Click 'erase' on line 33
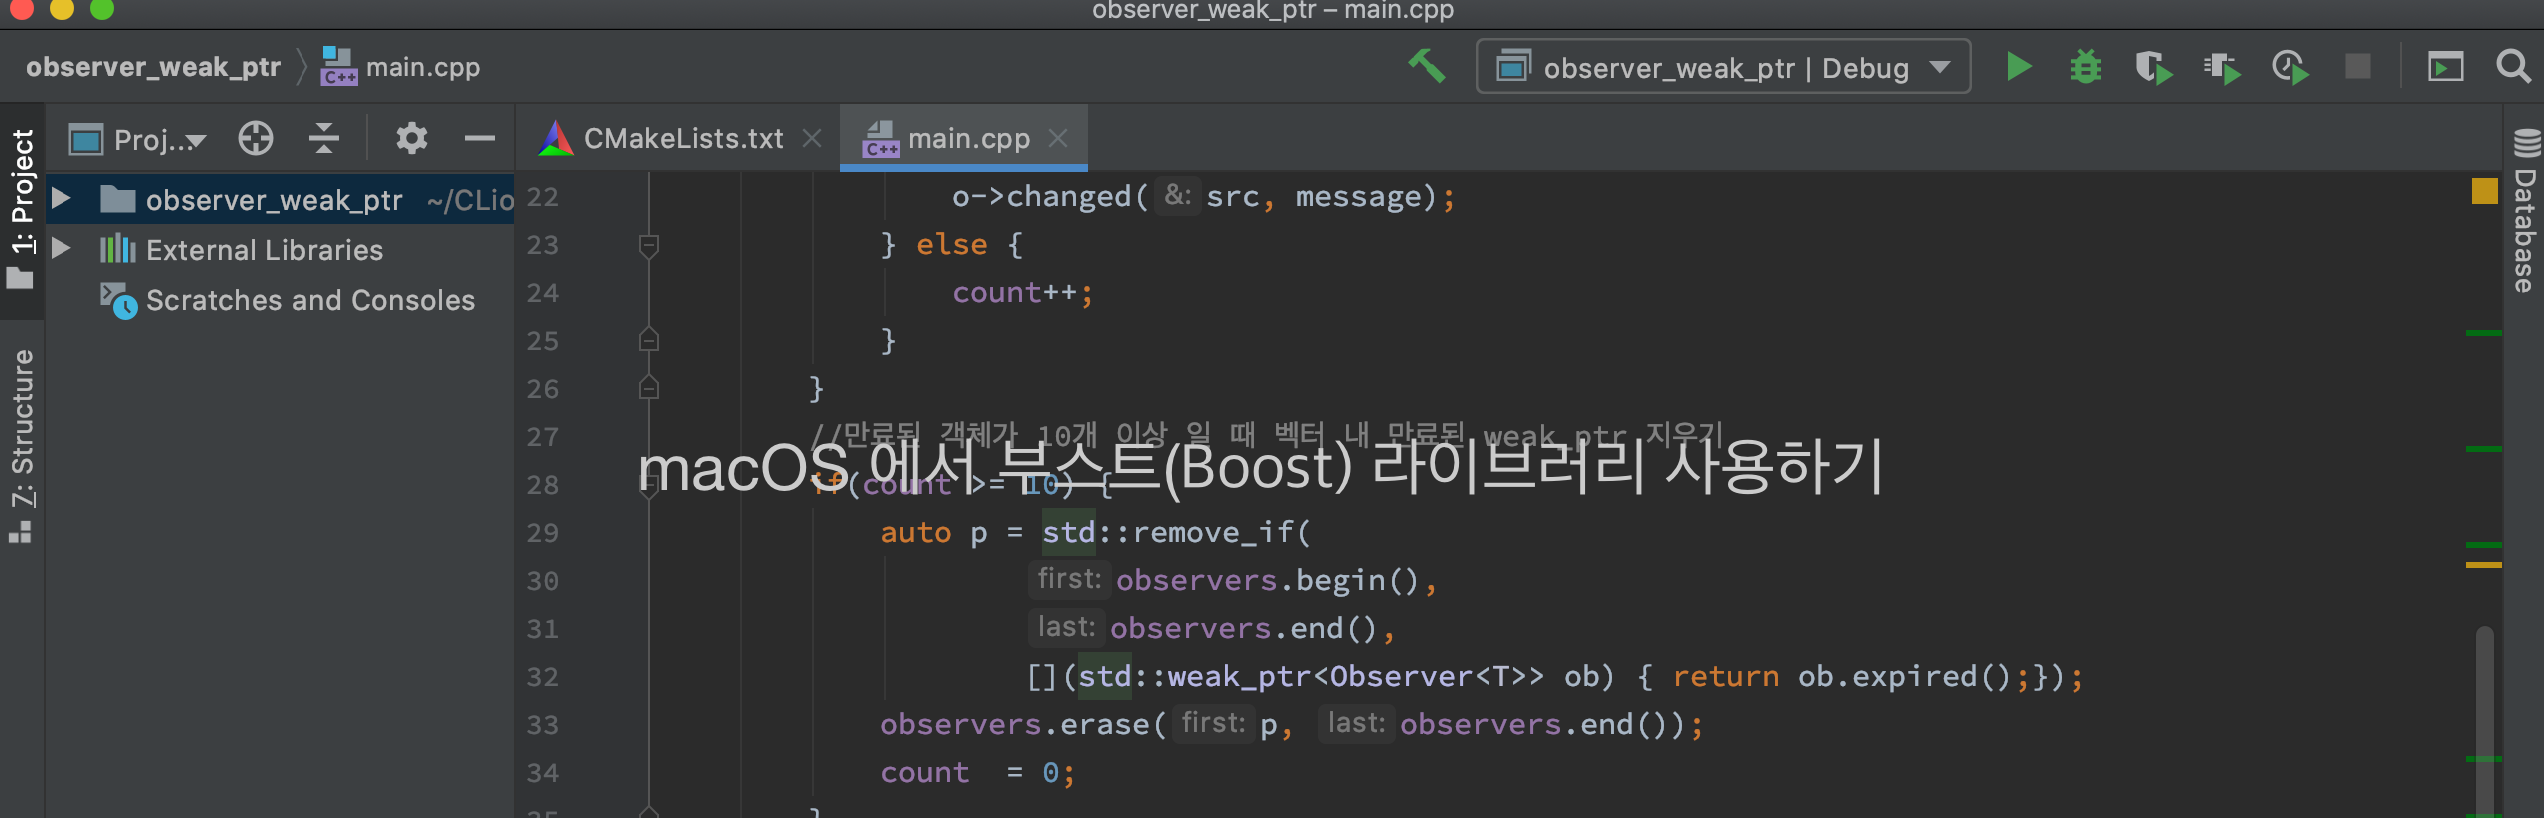 point(1104,725)
